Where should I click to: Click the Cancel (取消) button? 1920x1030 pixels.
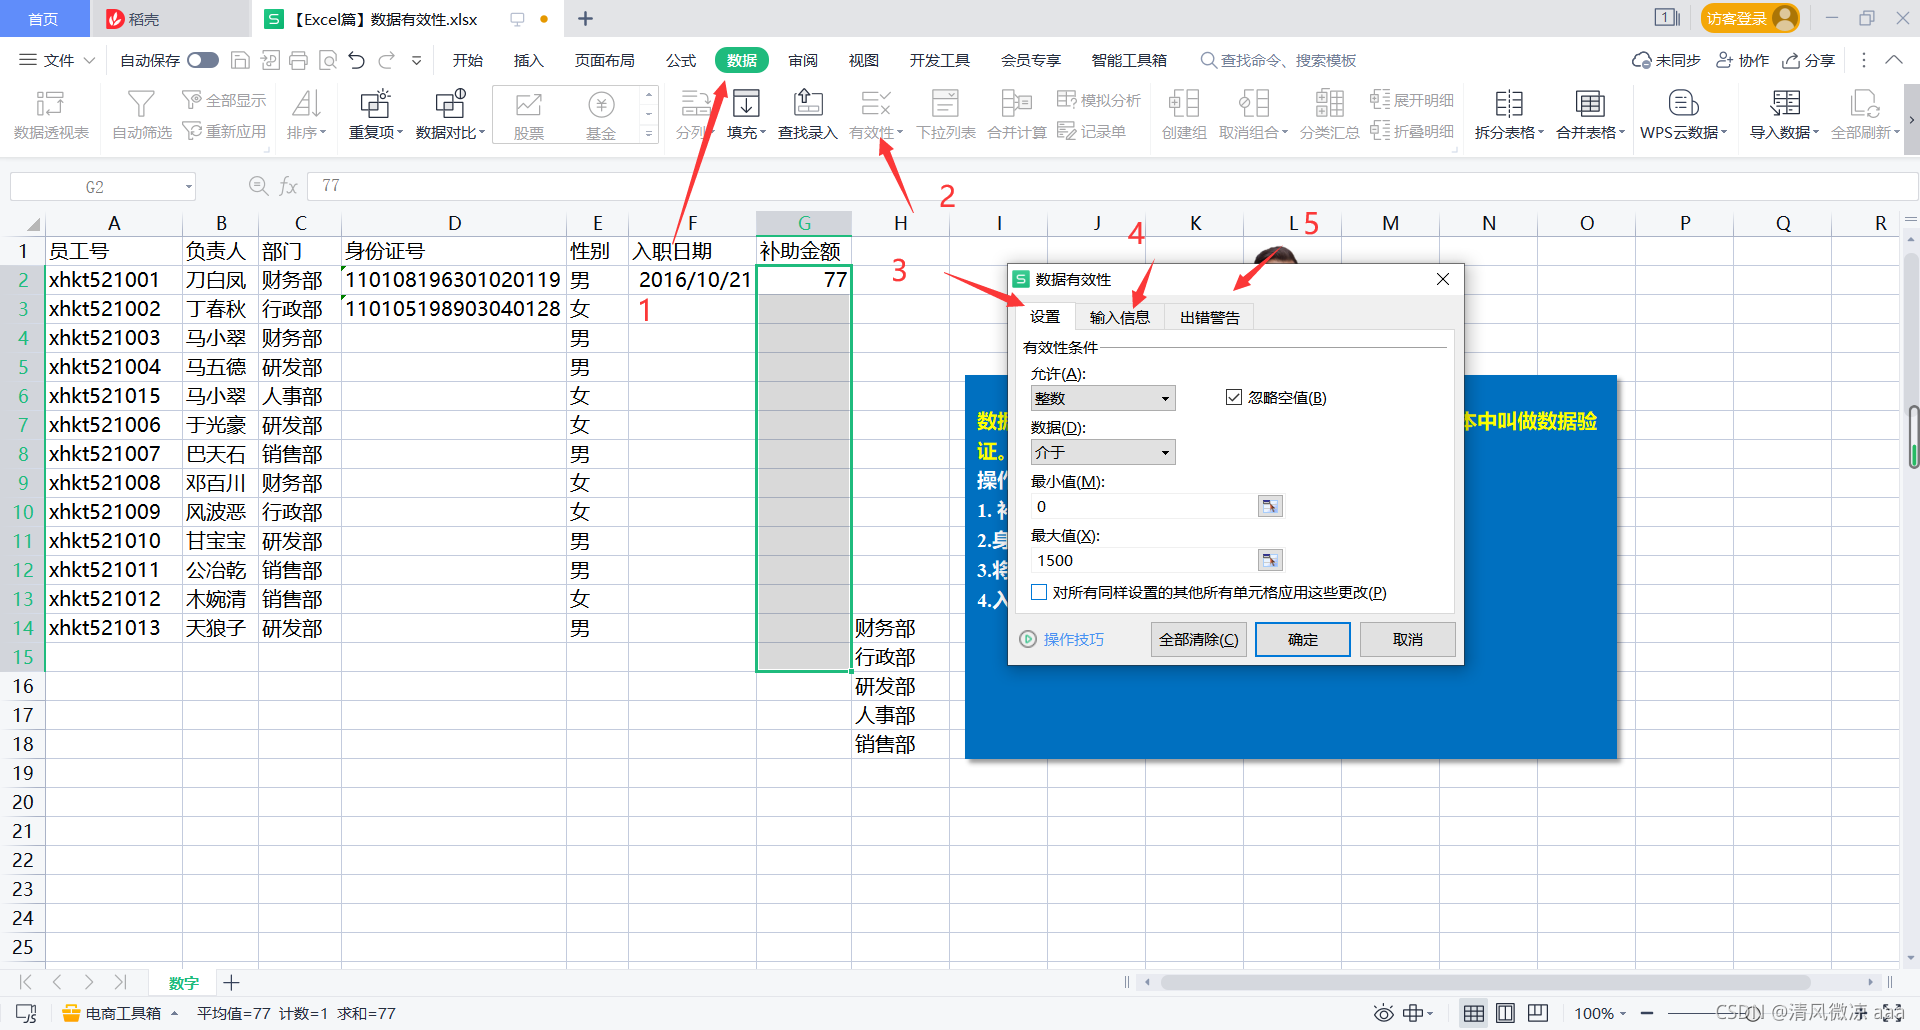tap(1408, 639)
